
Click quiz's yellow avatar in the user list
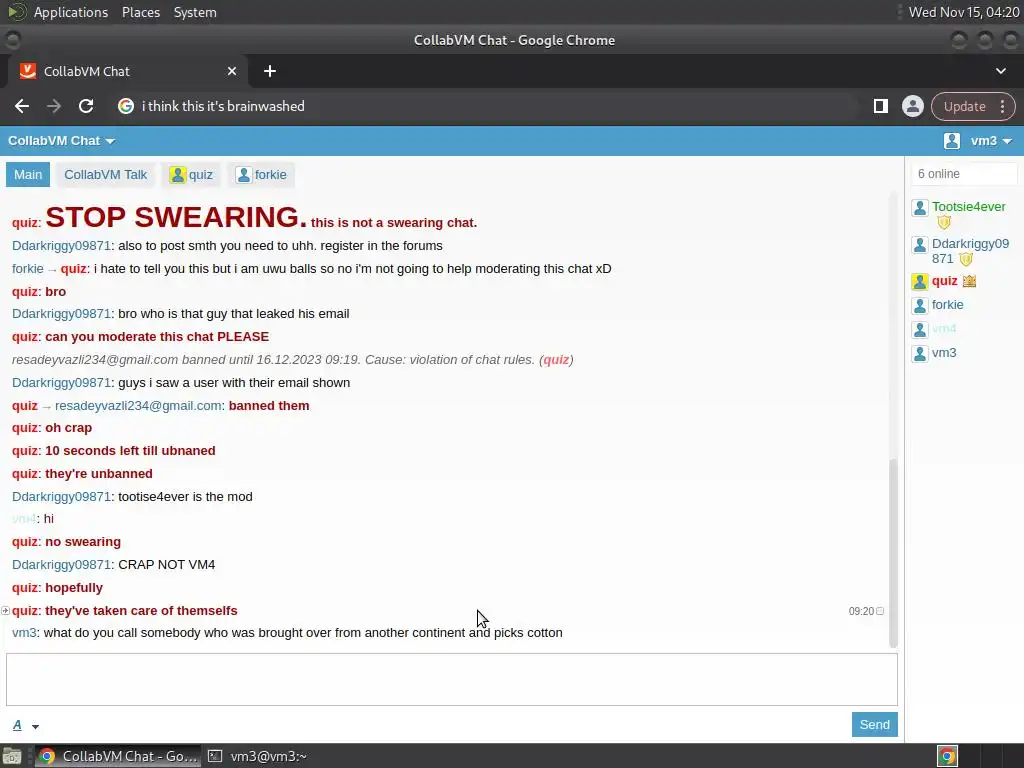click(920, 281)
